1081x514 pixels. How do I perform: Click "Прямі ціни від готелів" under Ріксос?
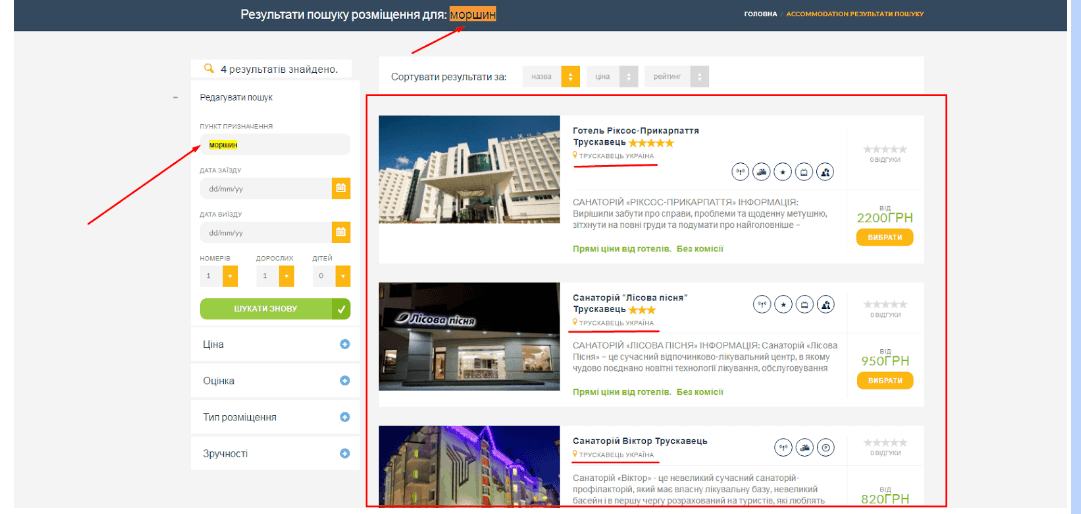[621, 249]
